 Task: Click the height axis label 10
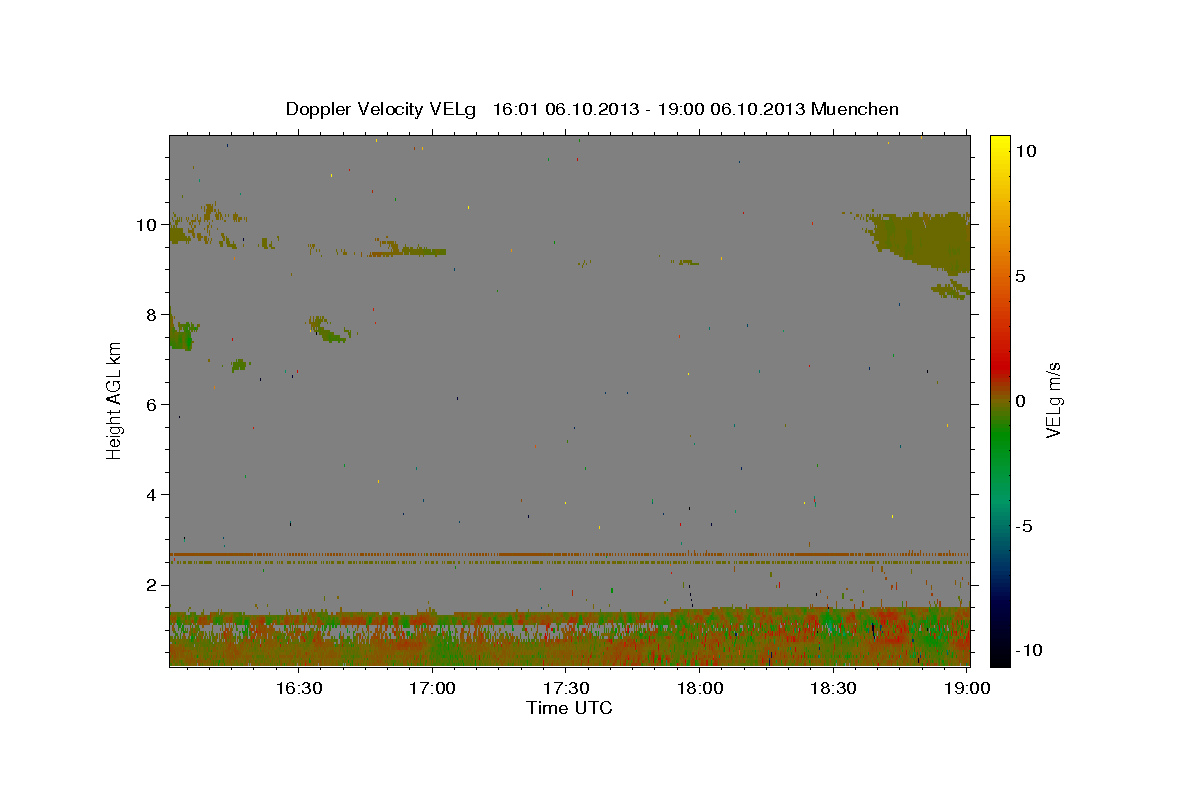click(149, 225)
